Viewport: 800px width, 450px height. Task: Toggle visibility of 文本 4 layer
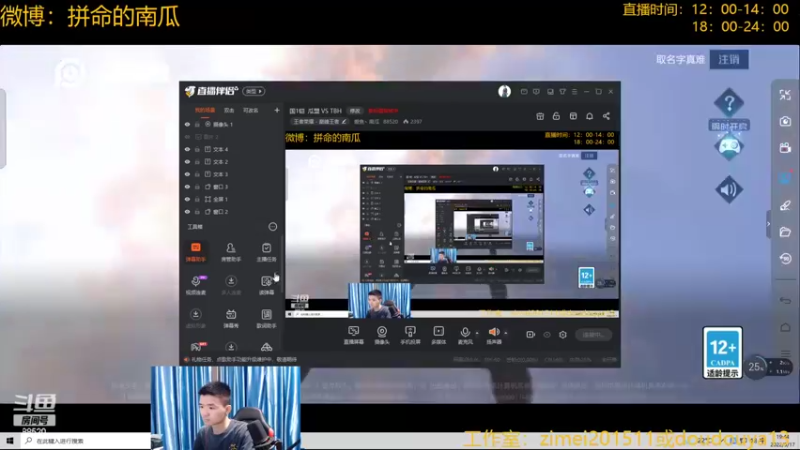point(187,149)
